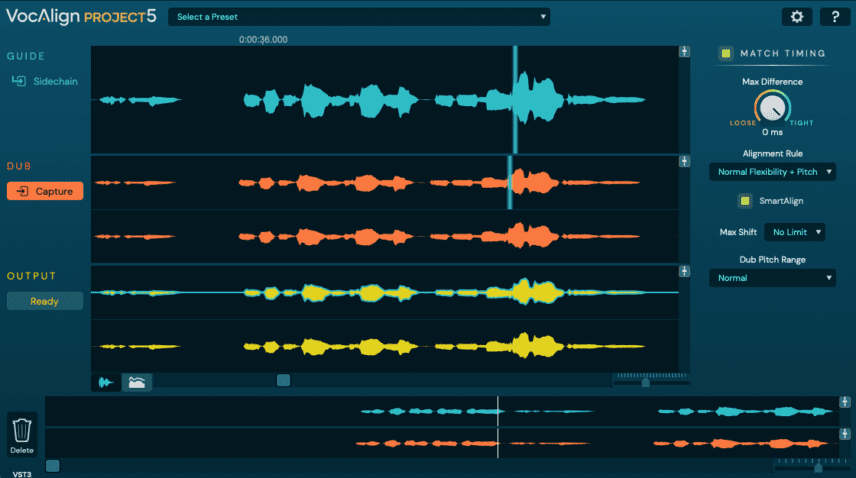This screenshot has width=856, height=478.
Task: Click the Sidechain input icon
Action: [x=19, y=81]
